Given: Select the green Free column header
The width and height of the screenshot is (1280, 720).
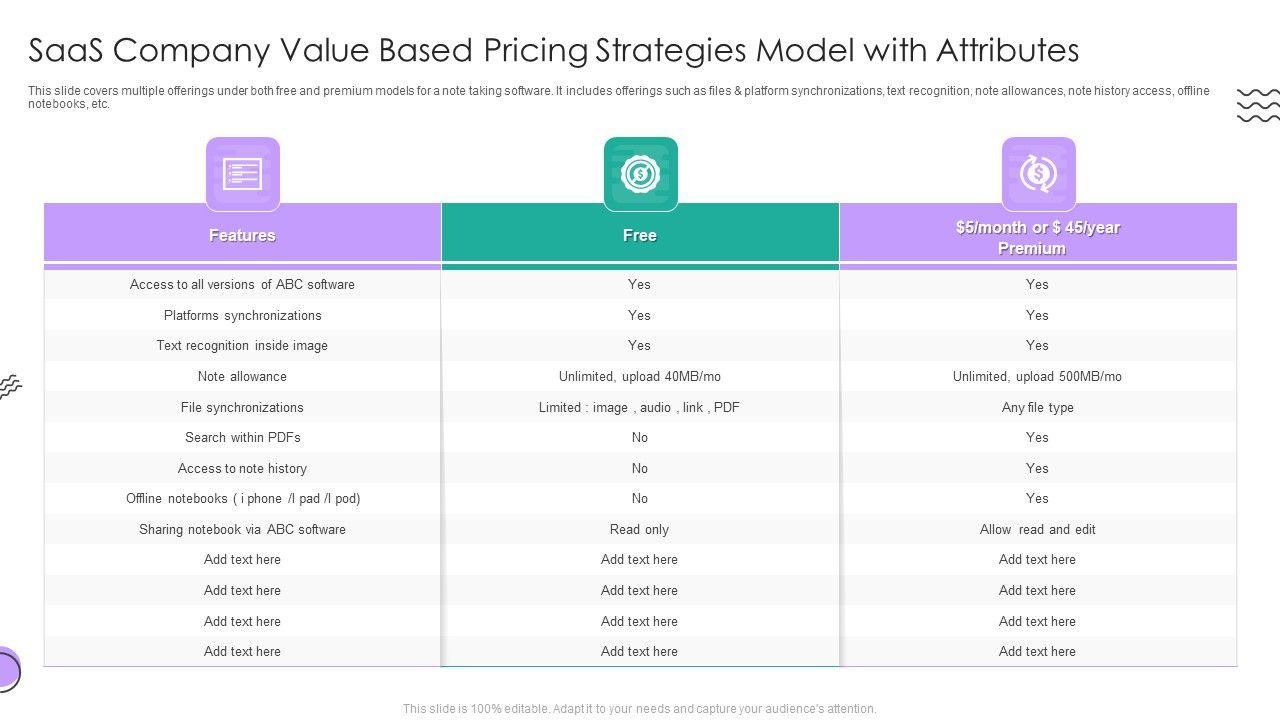Looking at the screenshot, I should (640, 235).
